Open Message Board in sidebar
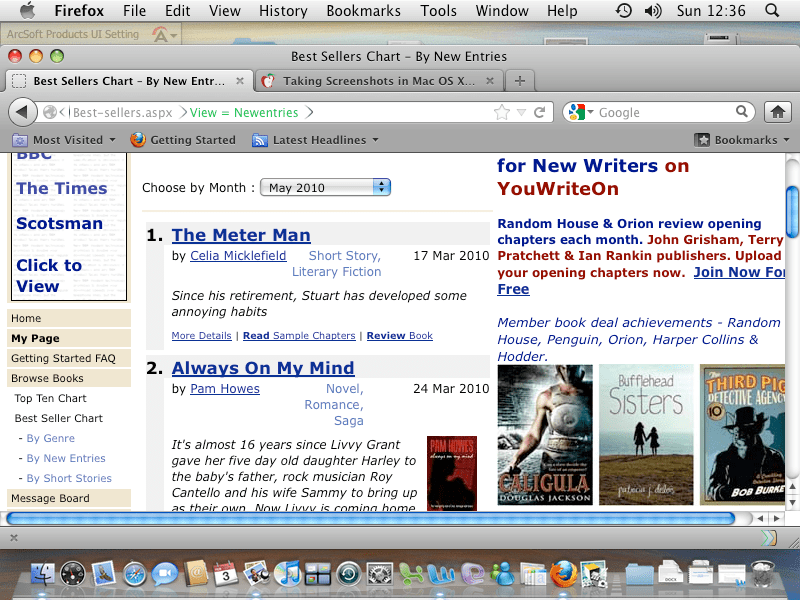The image size is (800, 600). point(69,498)
